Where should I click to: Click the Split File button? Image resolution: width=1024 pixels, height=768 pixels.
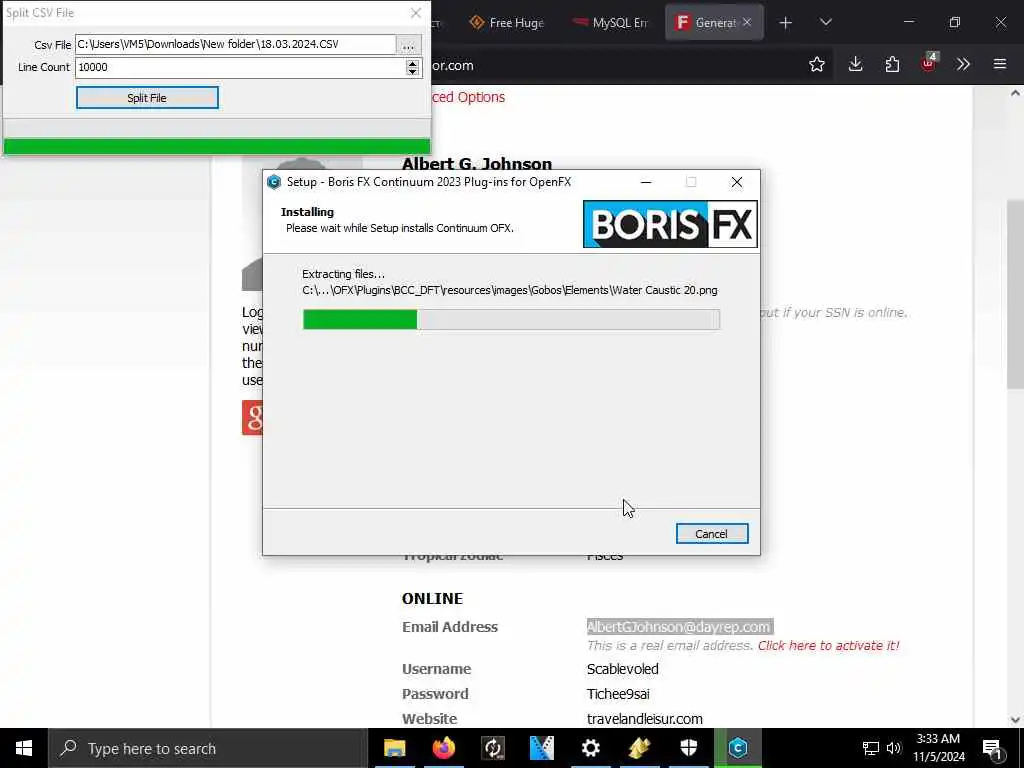pos(147,98)
